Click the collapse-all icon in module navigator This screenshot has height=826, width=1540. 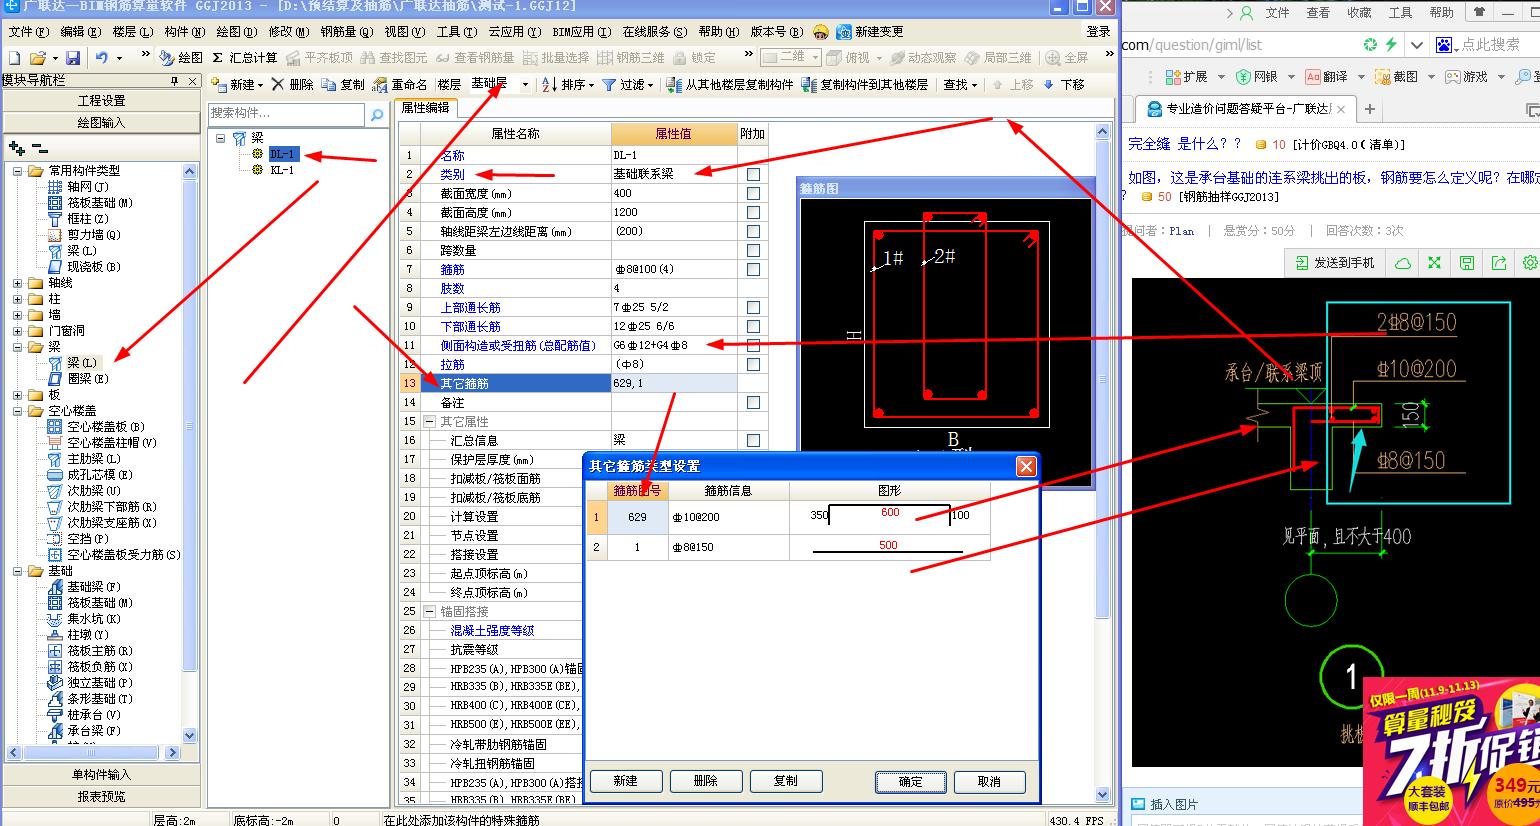coord(39,148)
